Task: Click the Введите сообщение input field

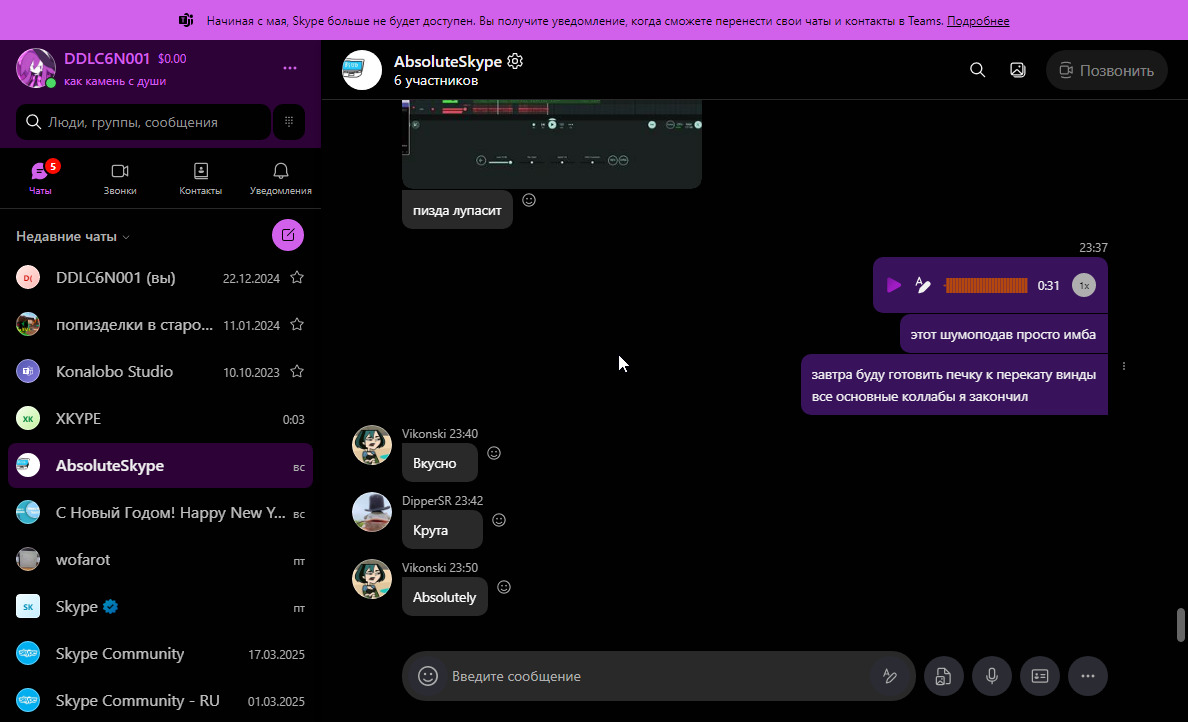Action: tap(658, 676)
